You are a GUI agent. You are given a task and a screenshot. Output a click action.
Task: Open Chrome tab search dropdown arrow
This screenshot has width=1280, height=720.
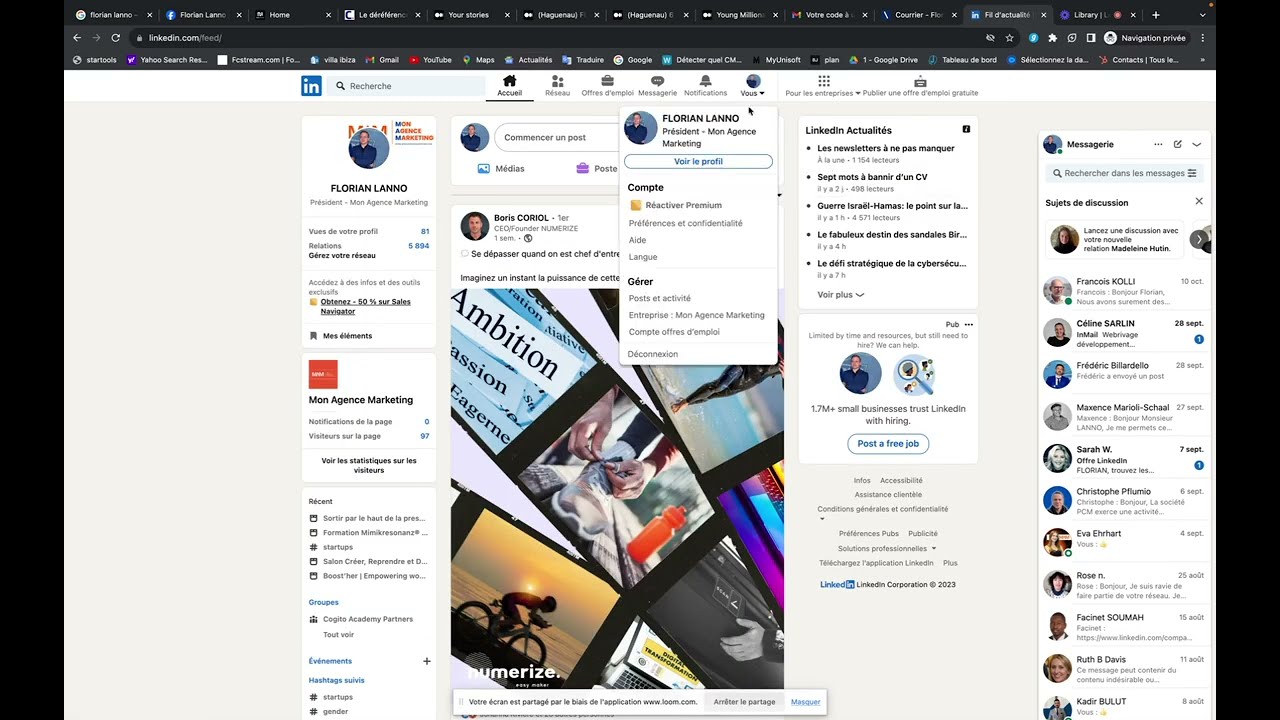(x=1202, y=15)
